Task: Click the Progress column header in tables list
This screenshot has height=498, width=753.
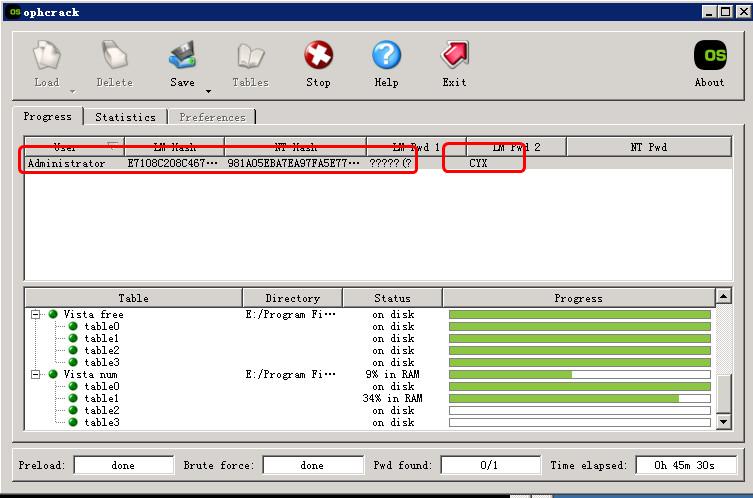Action: (579, 298)
